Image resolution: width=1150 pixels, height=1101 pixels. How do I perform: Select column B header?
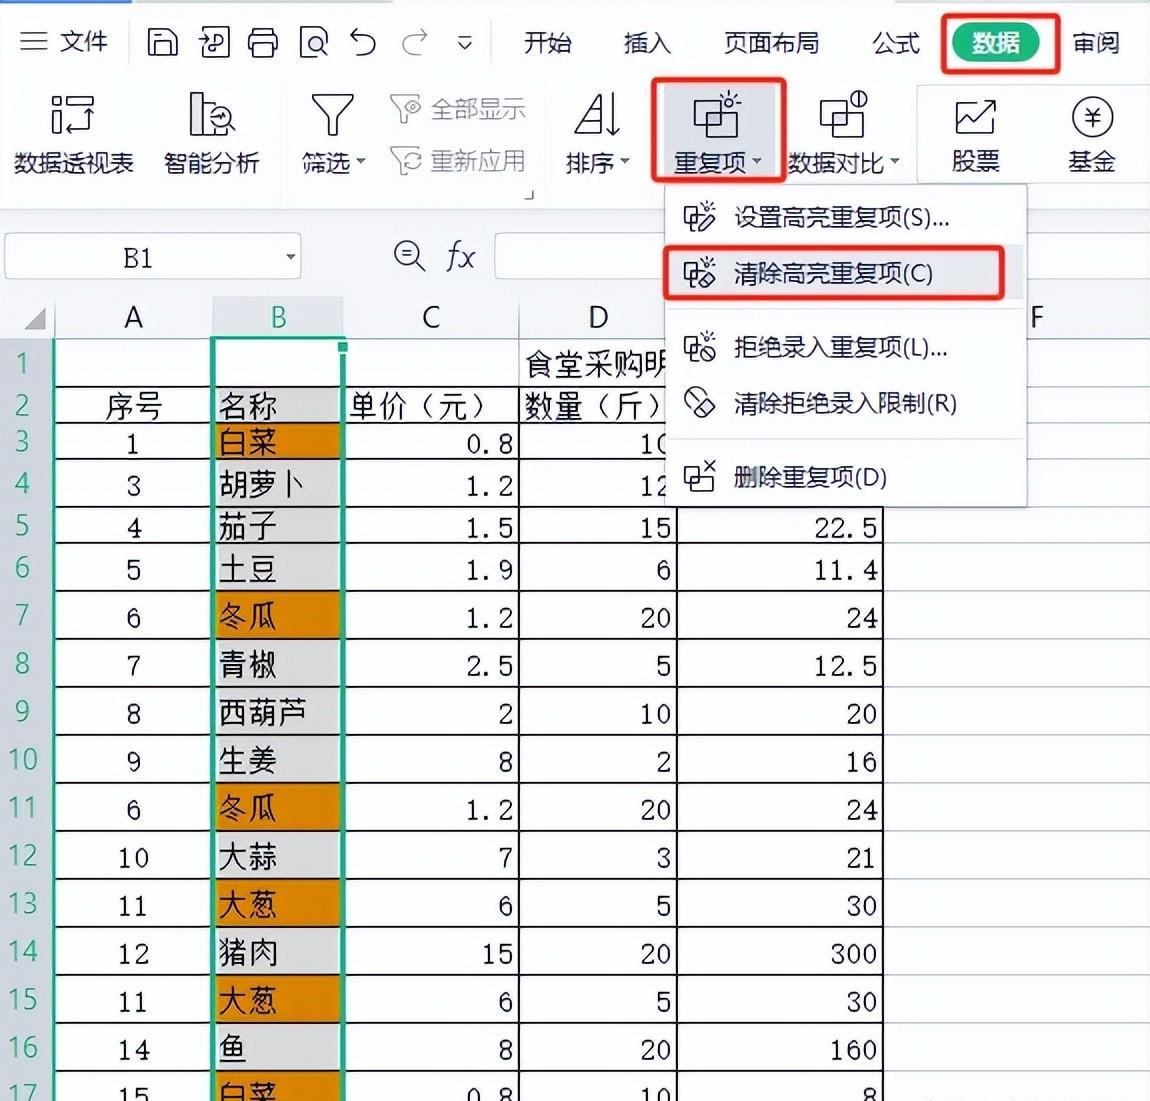pyautogui.click(x=278, y=318)
